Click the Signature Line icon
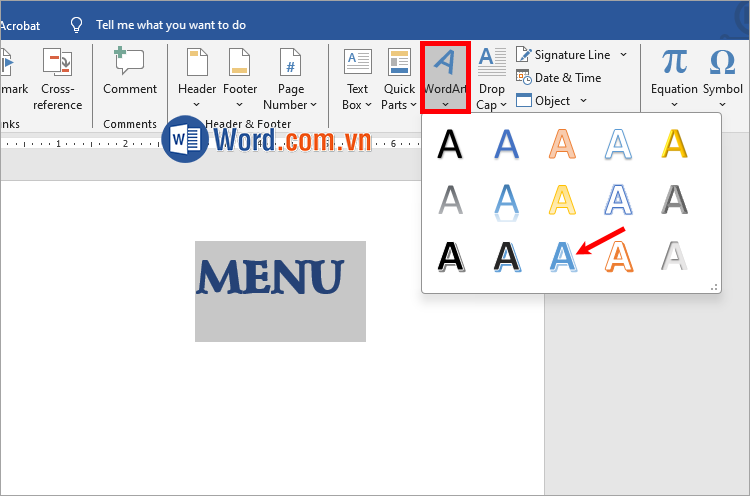Screen dimensions: 750x496 pos(523,54)
